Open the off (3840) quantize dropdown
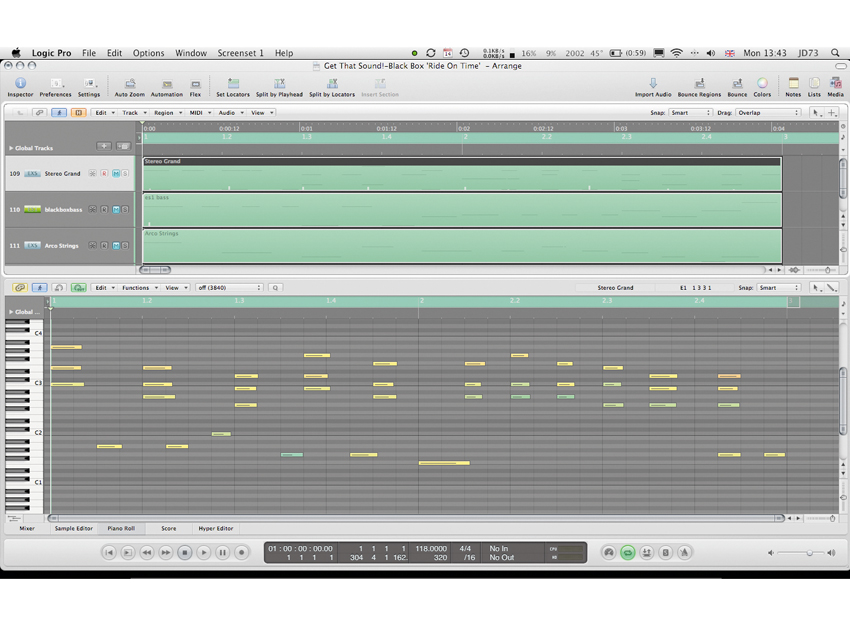Image resolution: width=850 pixels, height=638 pixels. tap(229, 288)
